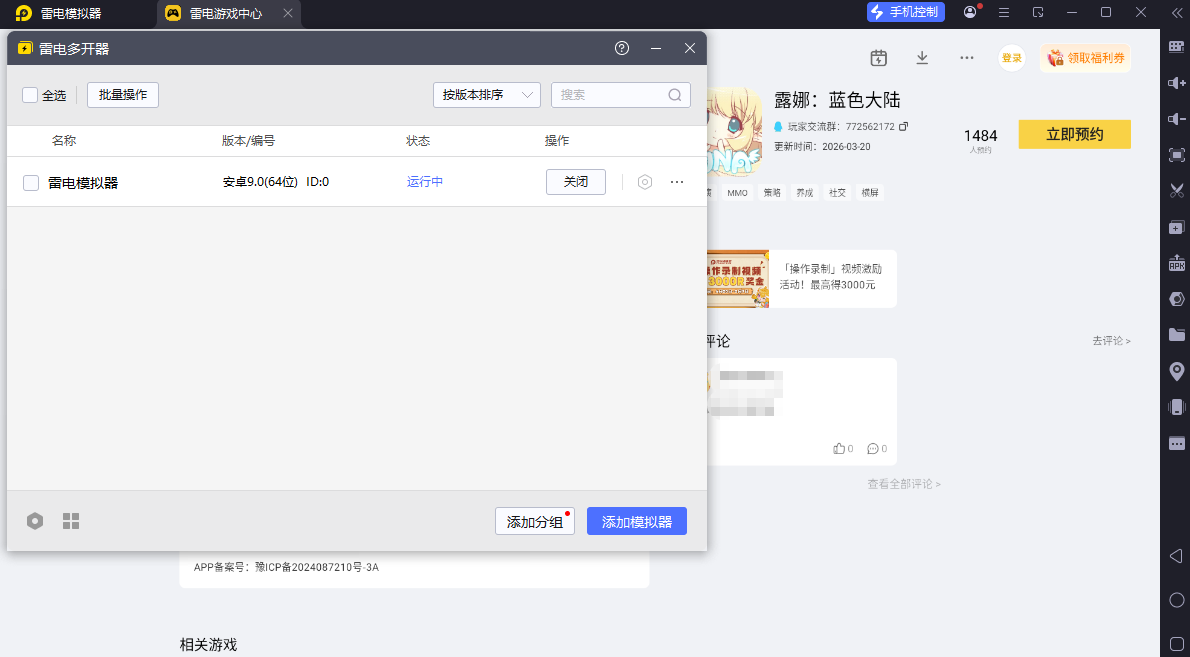Click the 运行中 status text
This screenshot has height=657, width=1190.
(x=425, y=182)
